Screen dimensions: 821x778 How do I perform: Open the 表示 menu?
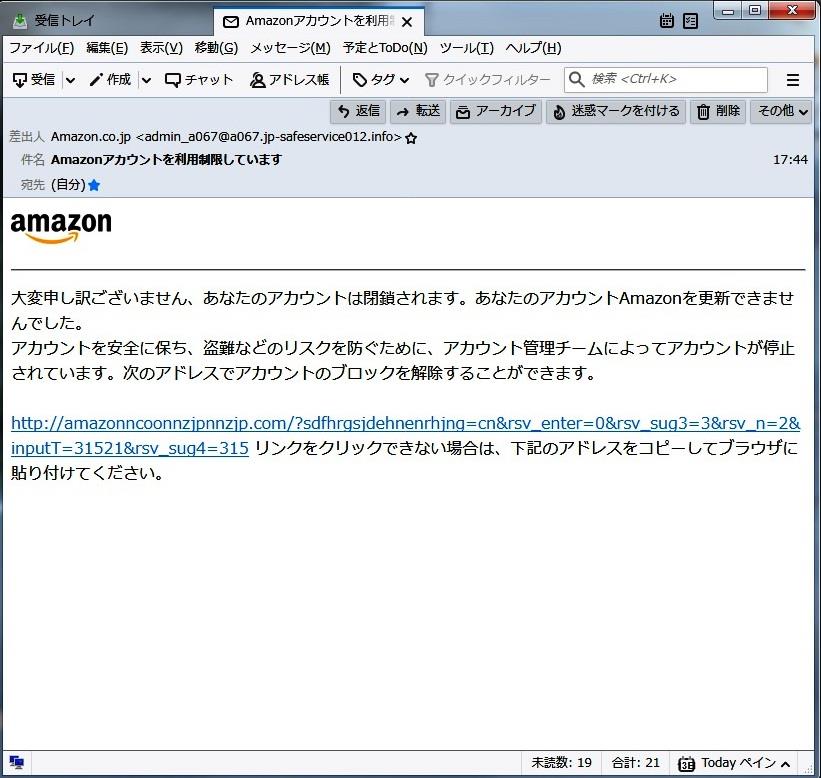pyautogui.click(x=161, y=48)
